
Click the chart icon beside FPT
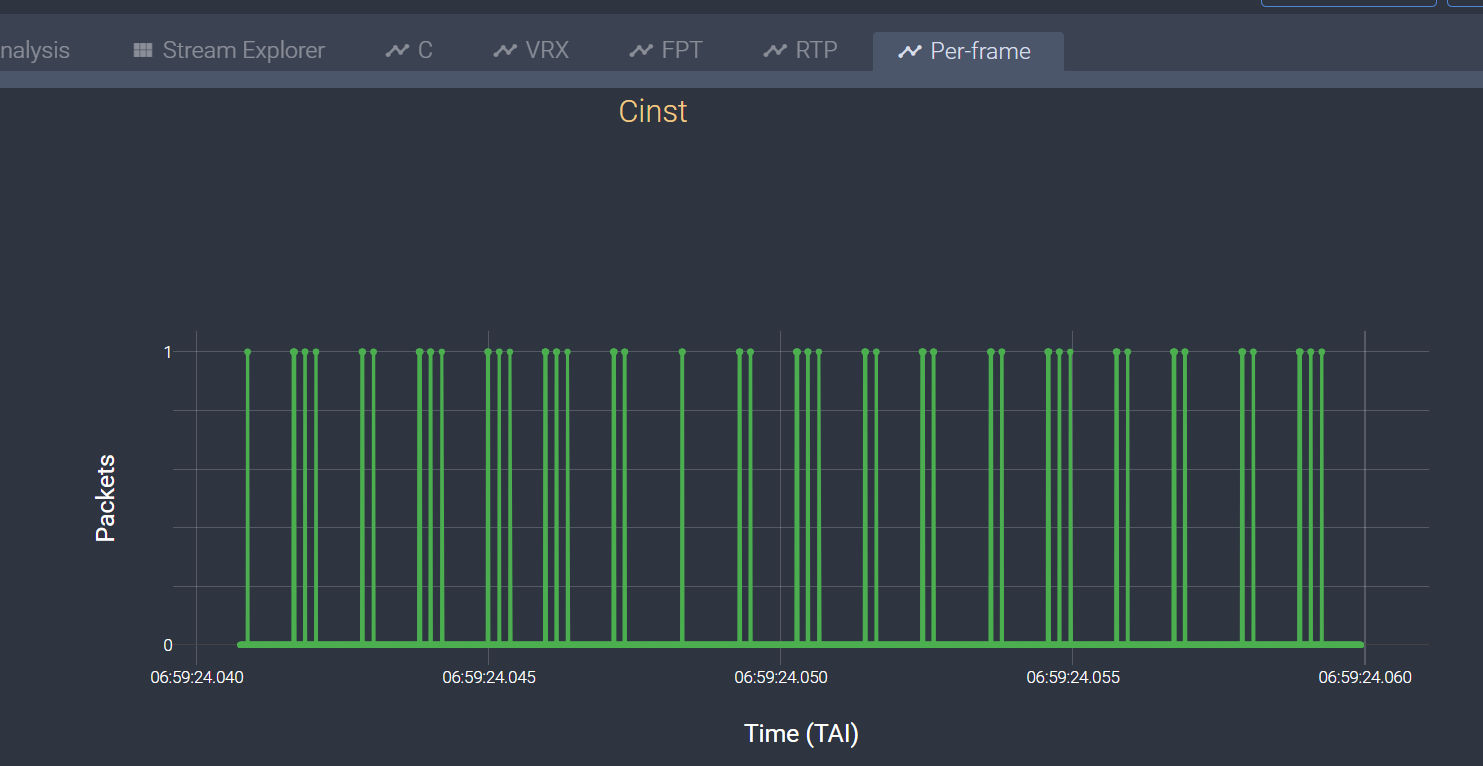click(x=641, y=50)
